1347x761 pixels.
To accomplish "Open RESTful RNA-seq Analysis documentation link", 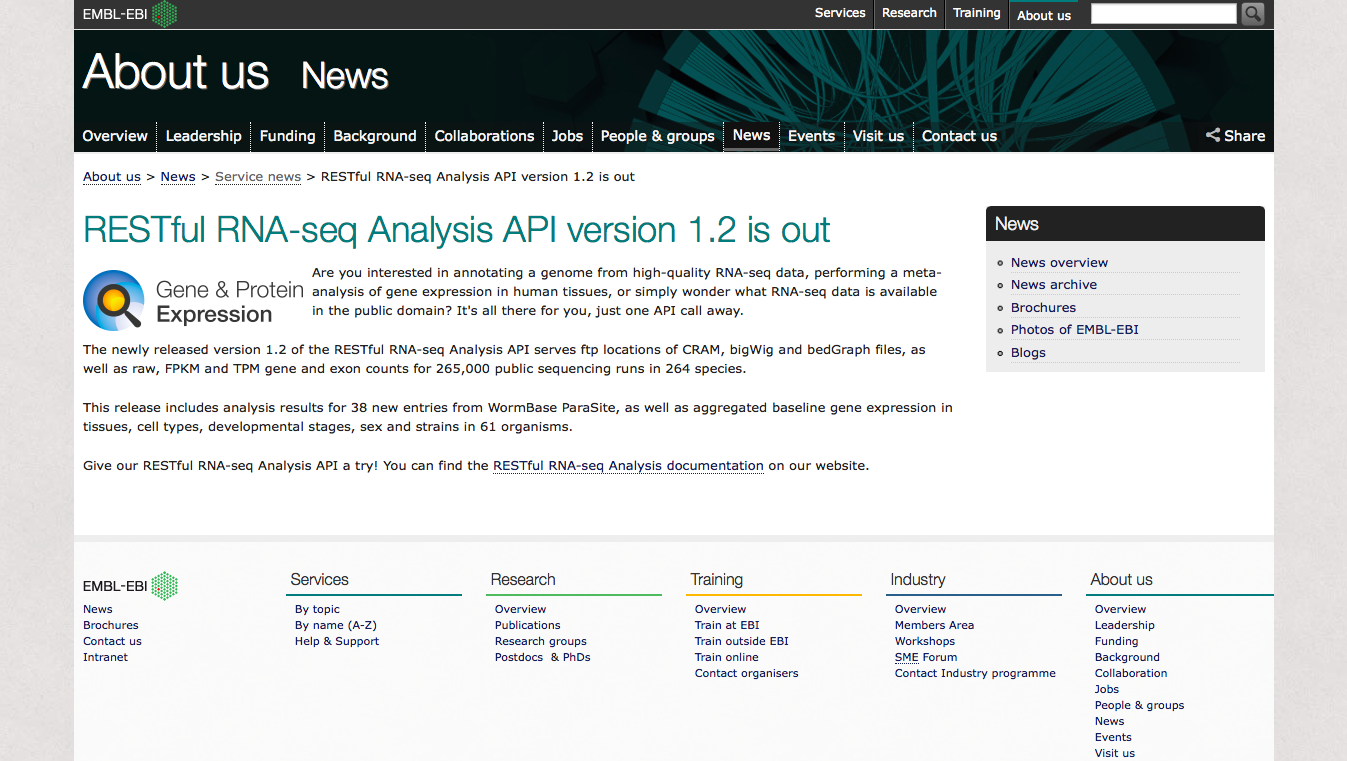I will pos(628,466).
